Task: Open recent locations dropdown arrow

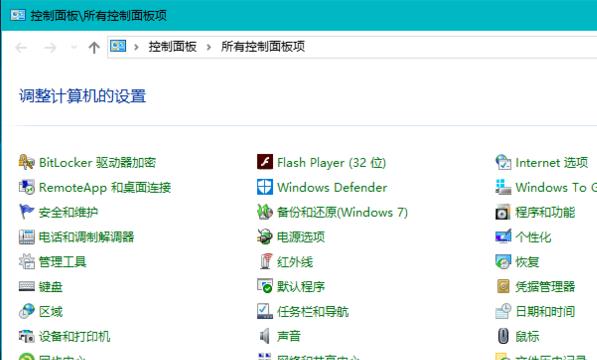Action: 74,48
